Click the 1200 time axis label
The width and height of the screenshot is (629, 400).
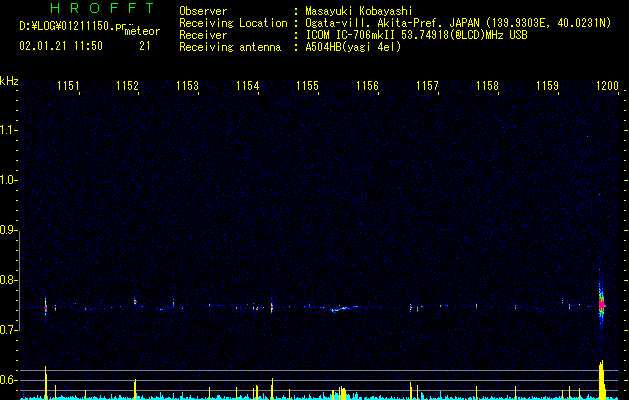click(607, 86)
